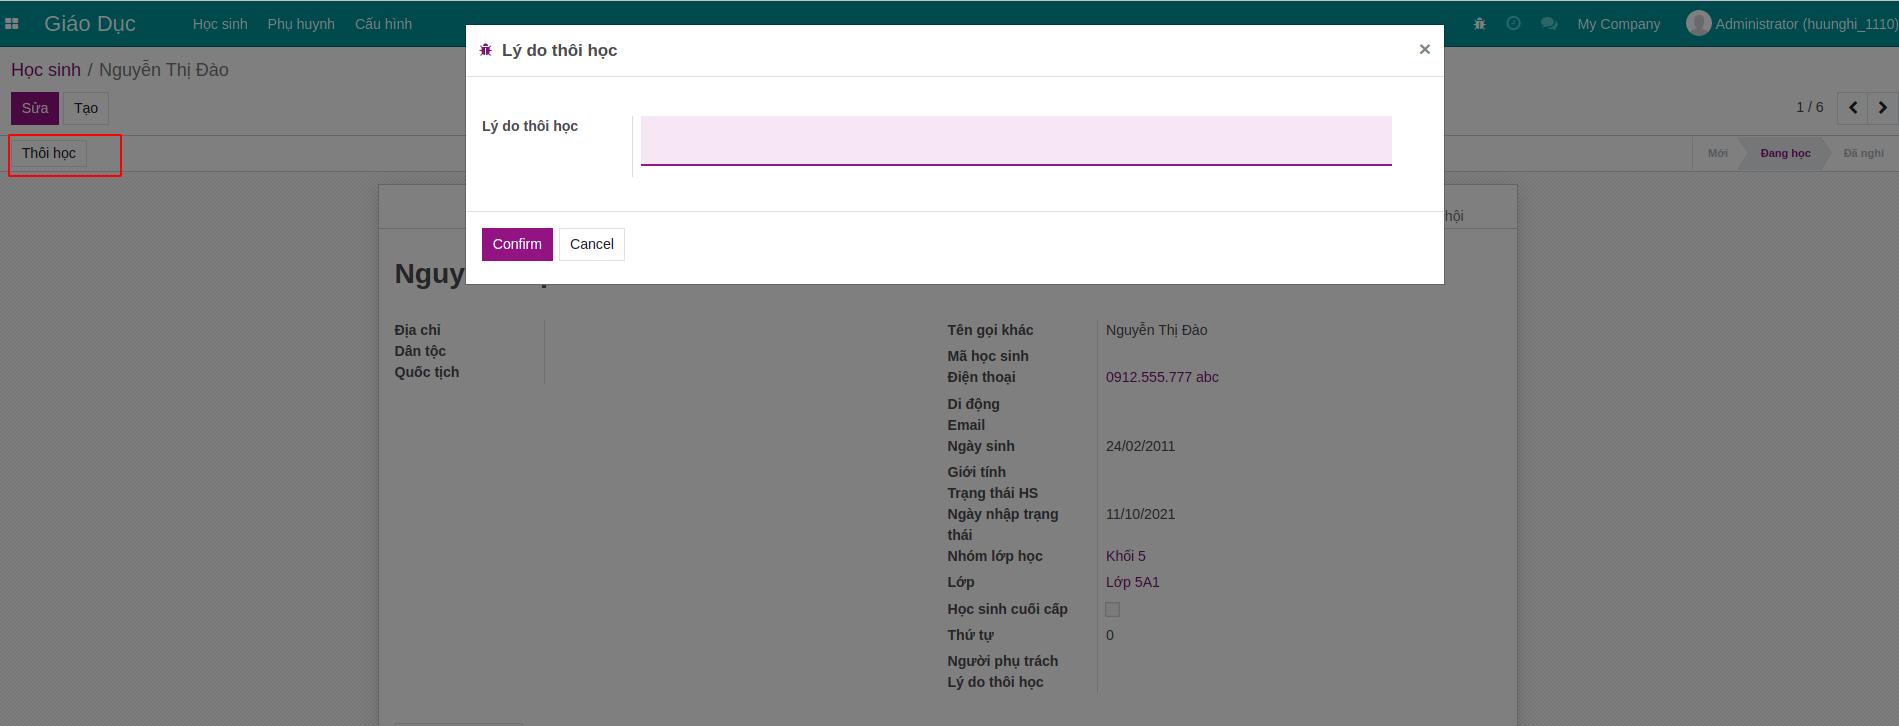
Task: Click the Lý do thôi học text field
Action: (1015, 140)
